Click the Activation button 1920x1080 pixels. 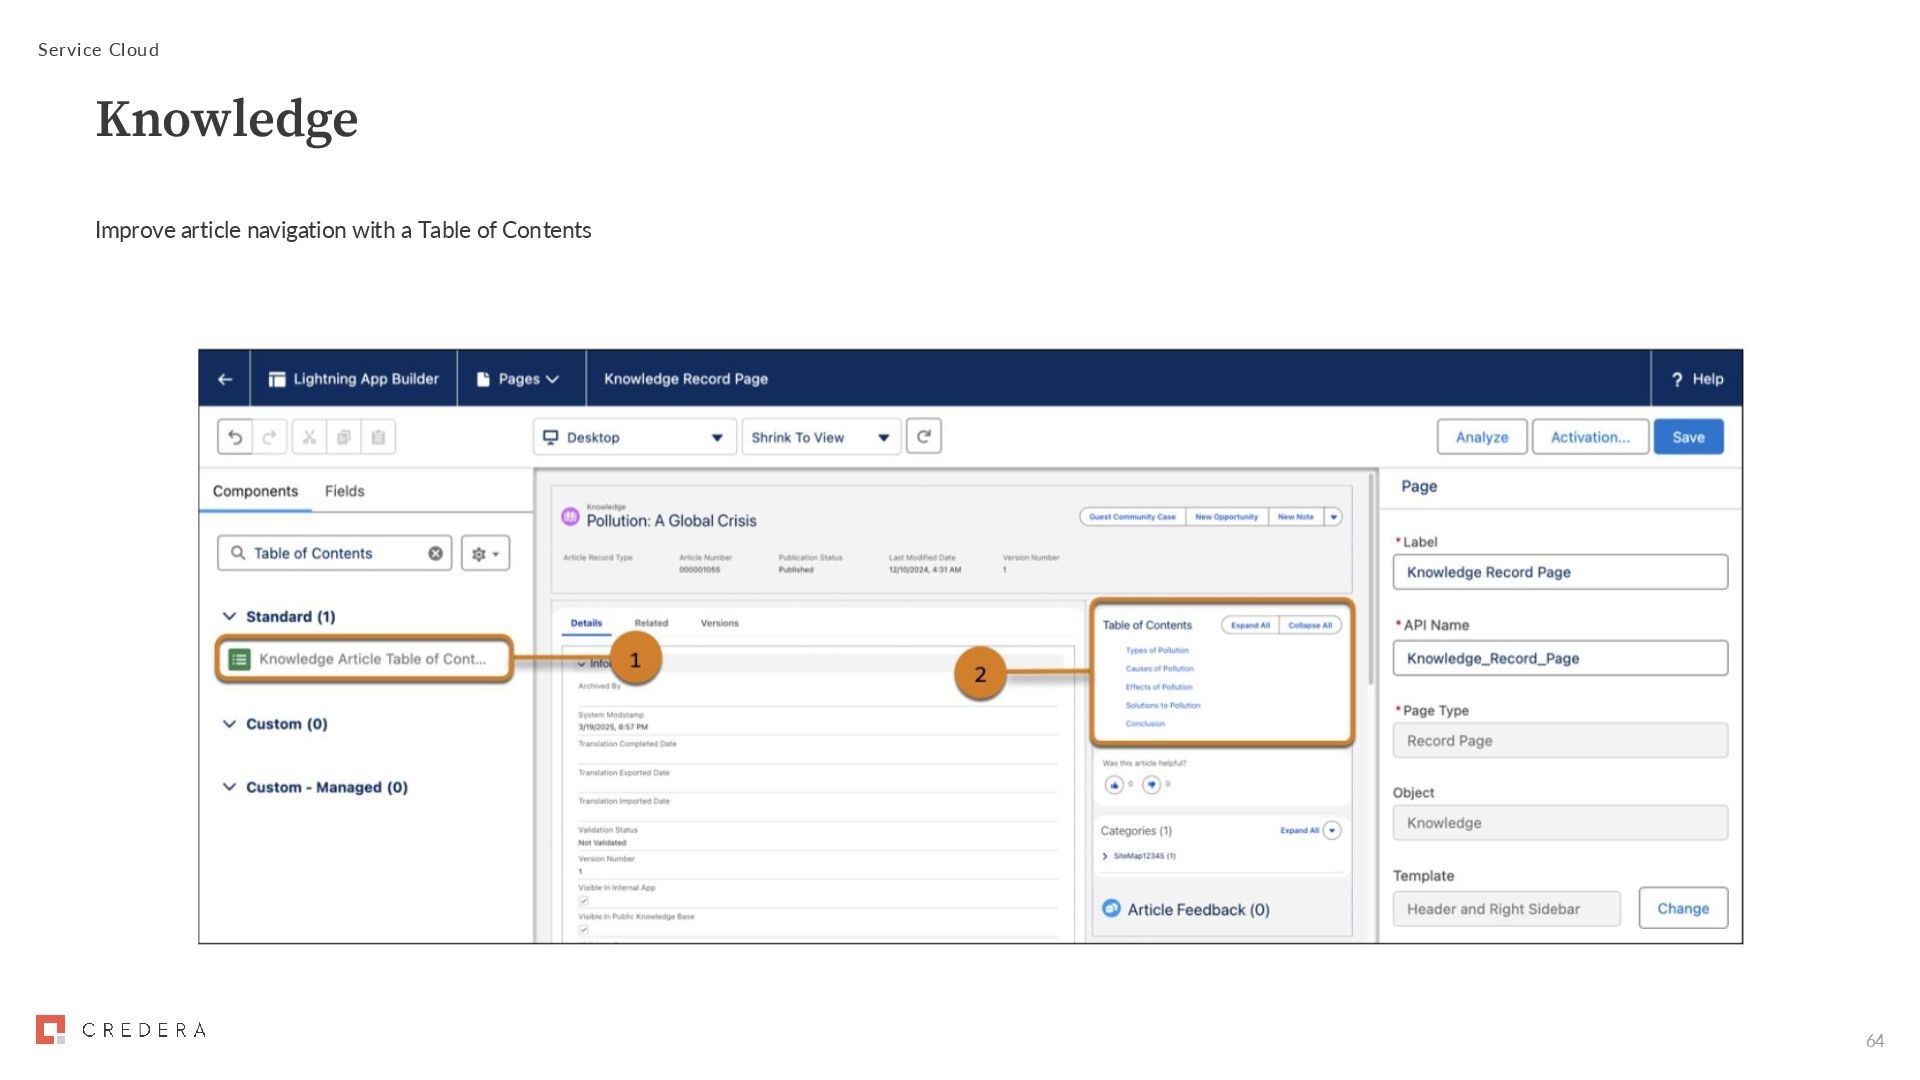(1589, 437)
